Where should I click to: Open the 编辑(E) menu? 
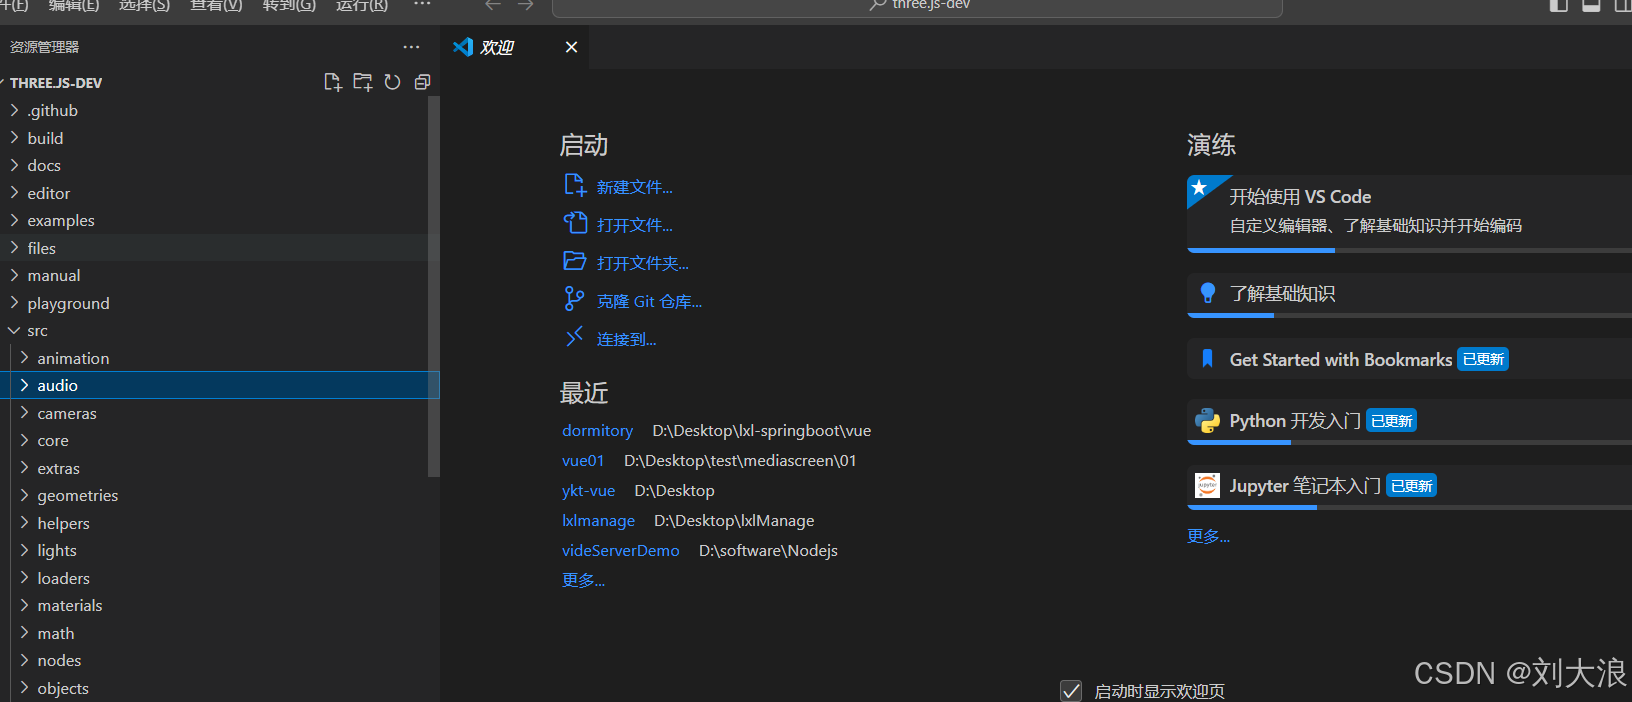point(74,5)
